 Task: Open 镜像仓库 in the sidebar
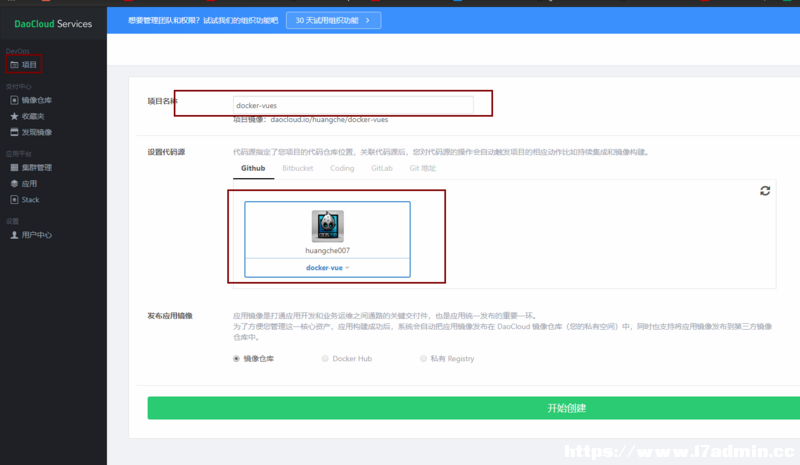37,100
